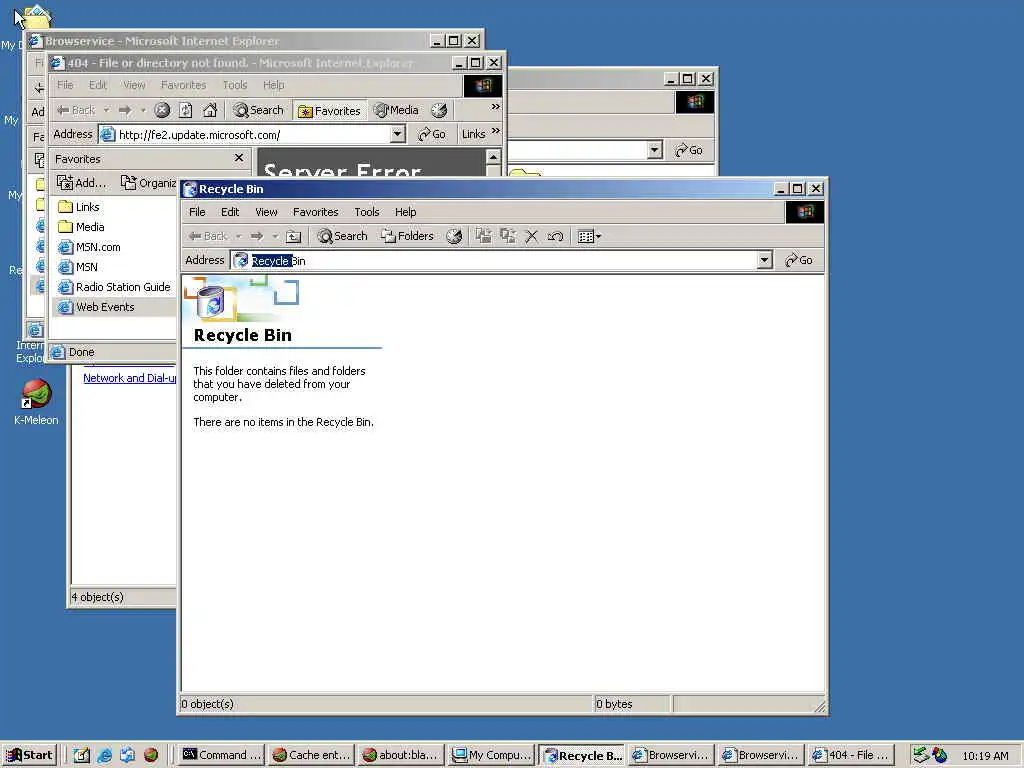Close the Favorites side panel
Viewport: 1024px width, 768px height.
239,158
